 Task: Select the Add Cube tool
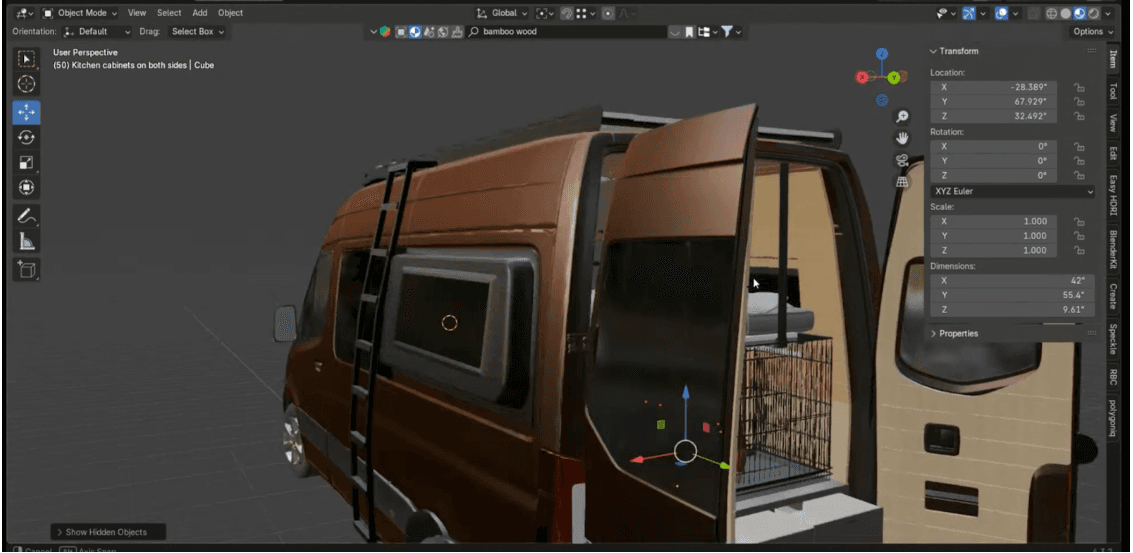tap(27, 270)
